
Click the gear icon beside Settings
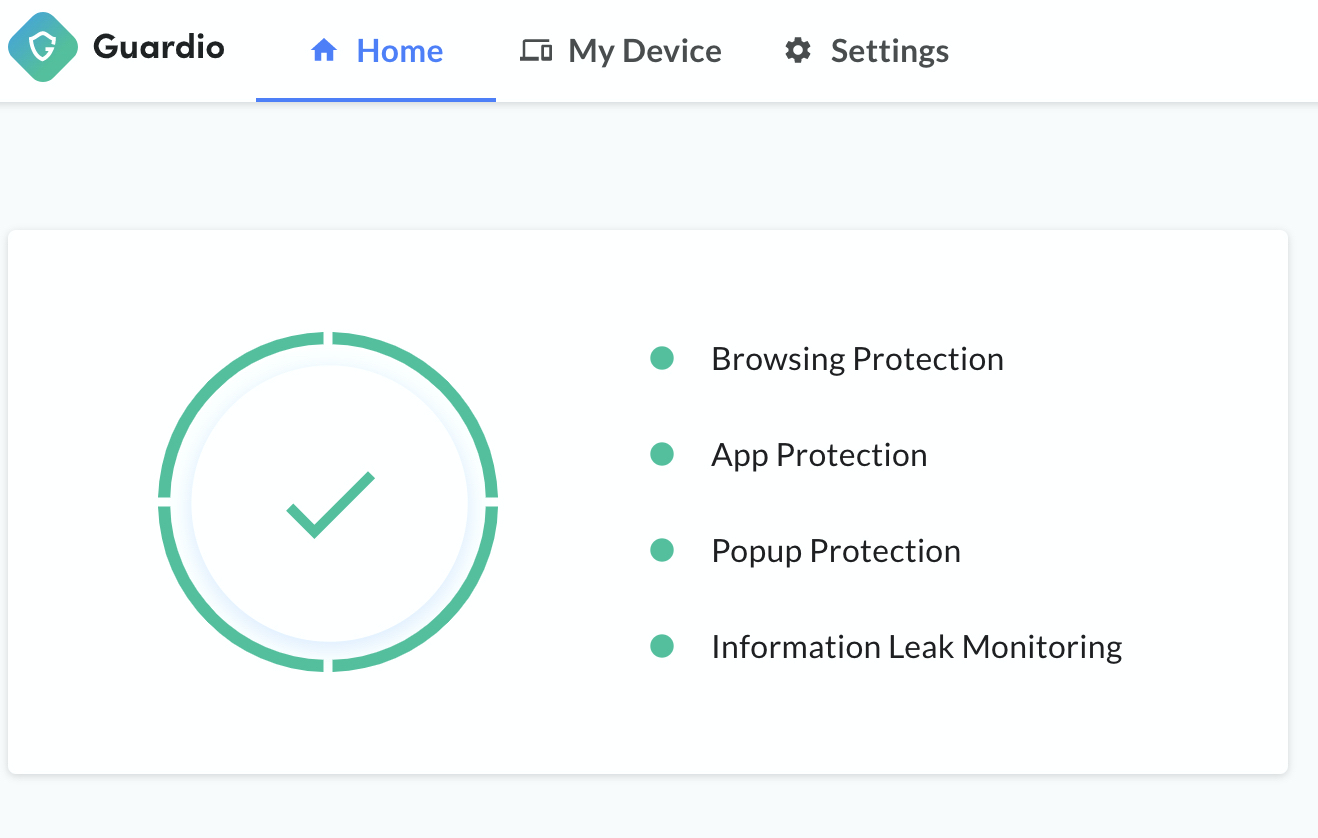797,51
